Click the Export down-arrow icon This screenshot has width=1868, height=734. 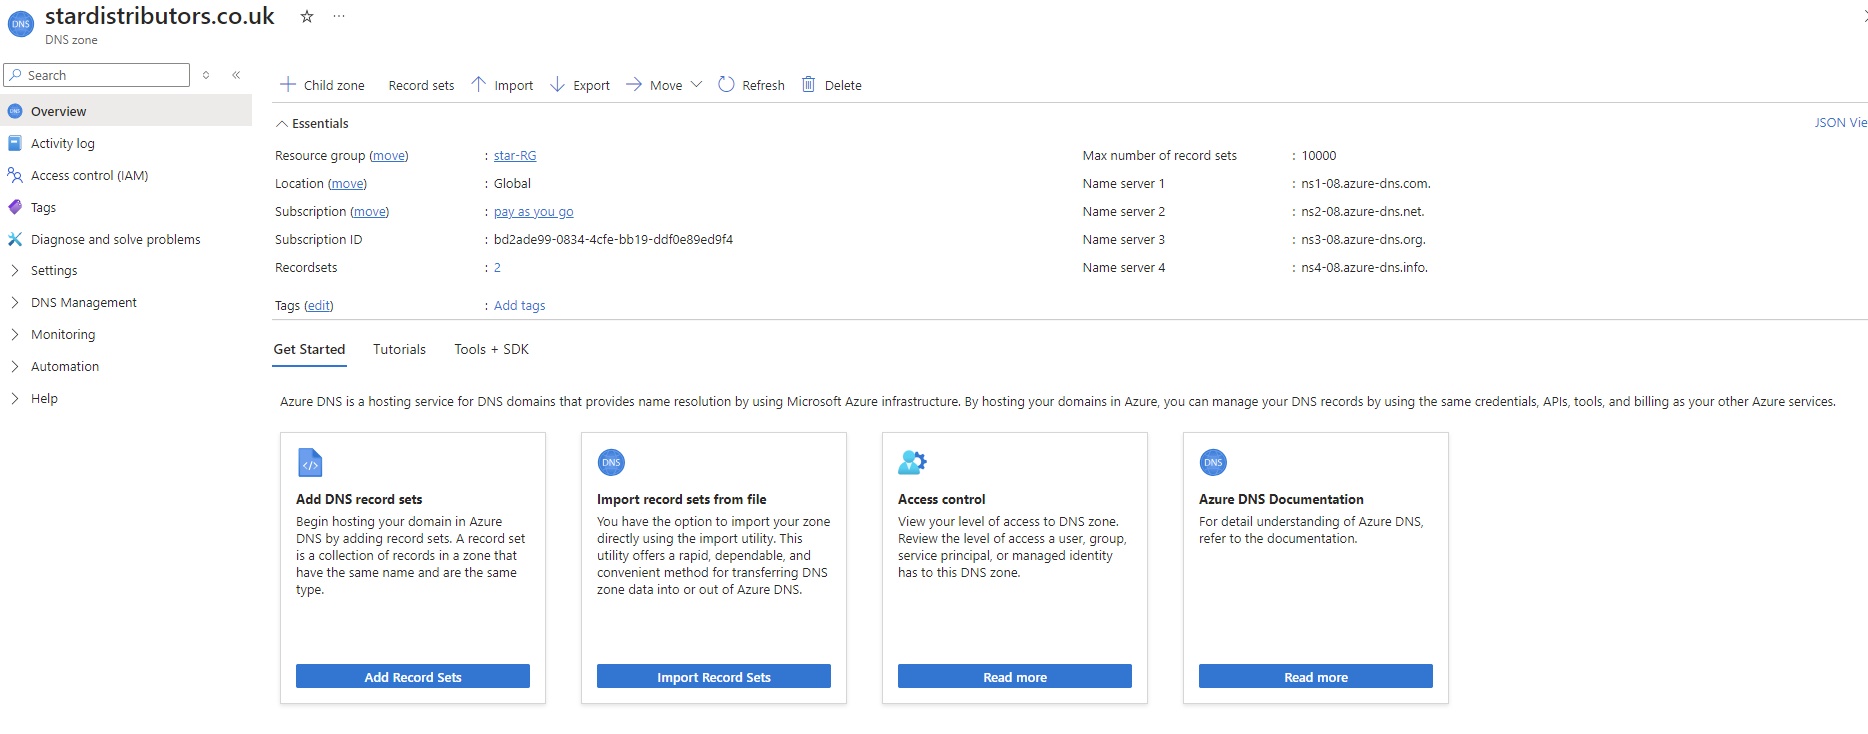[557, 84]
